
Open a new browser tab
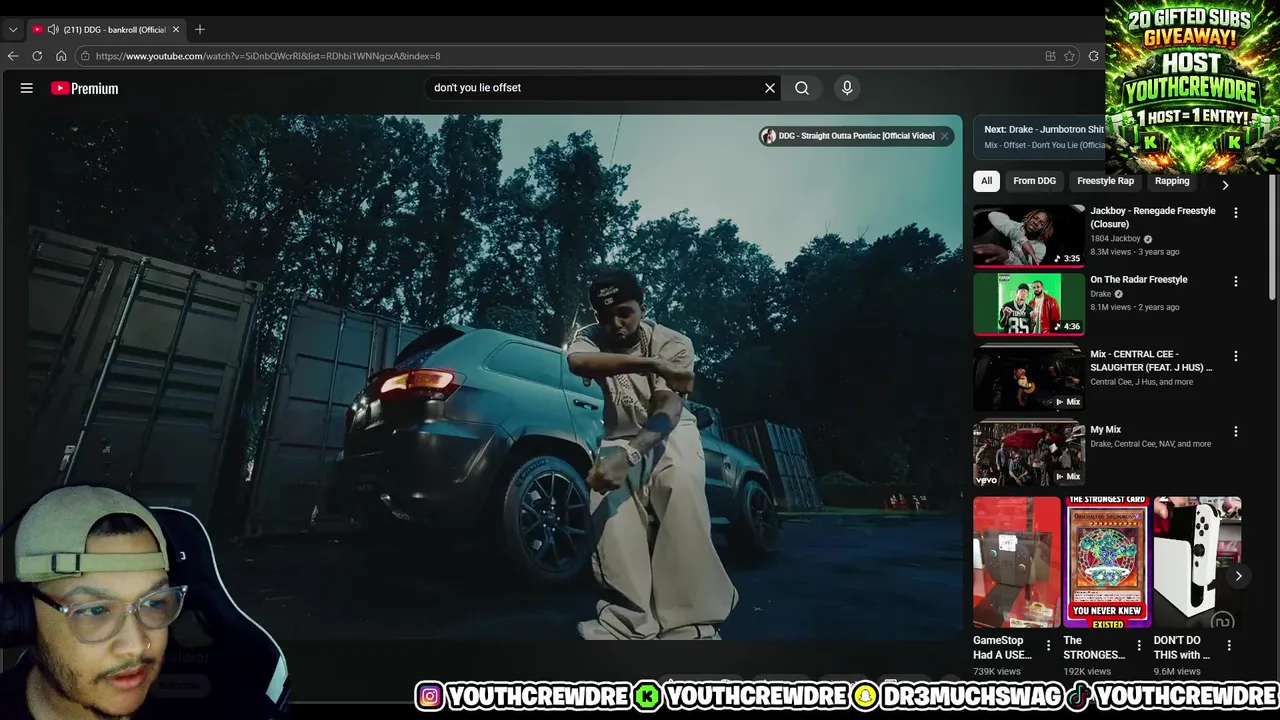(200, 29)
